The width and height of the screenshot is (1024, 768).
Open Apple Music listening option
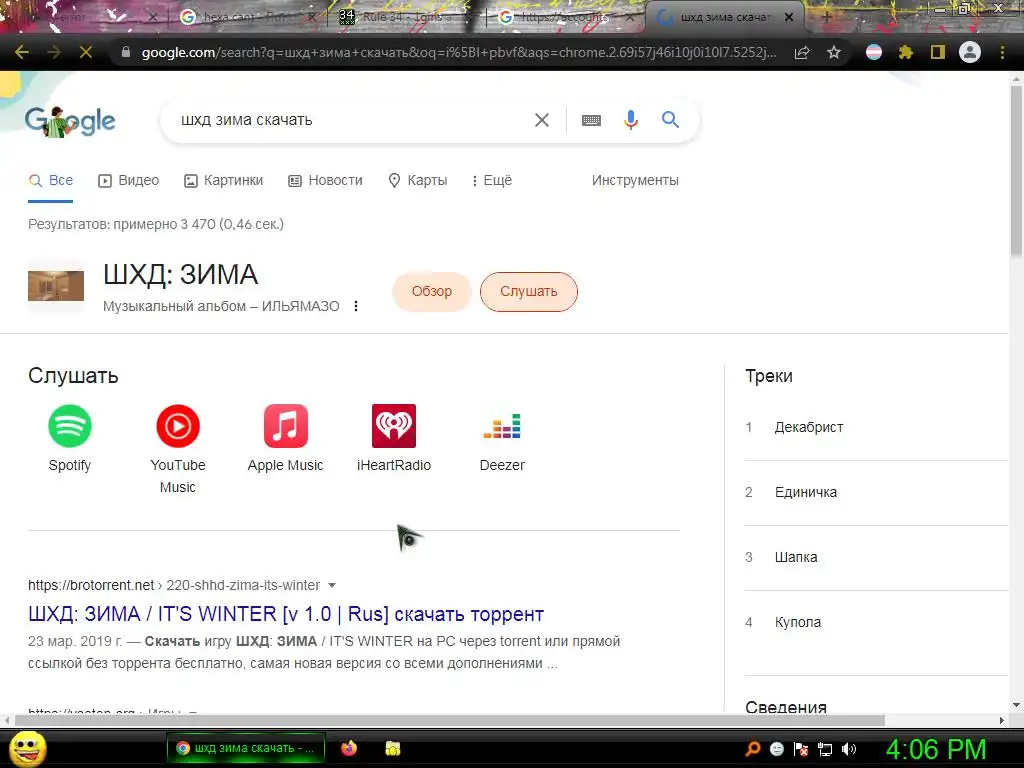(x=285, y=438)
